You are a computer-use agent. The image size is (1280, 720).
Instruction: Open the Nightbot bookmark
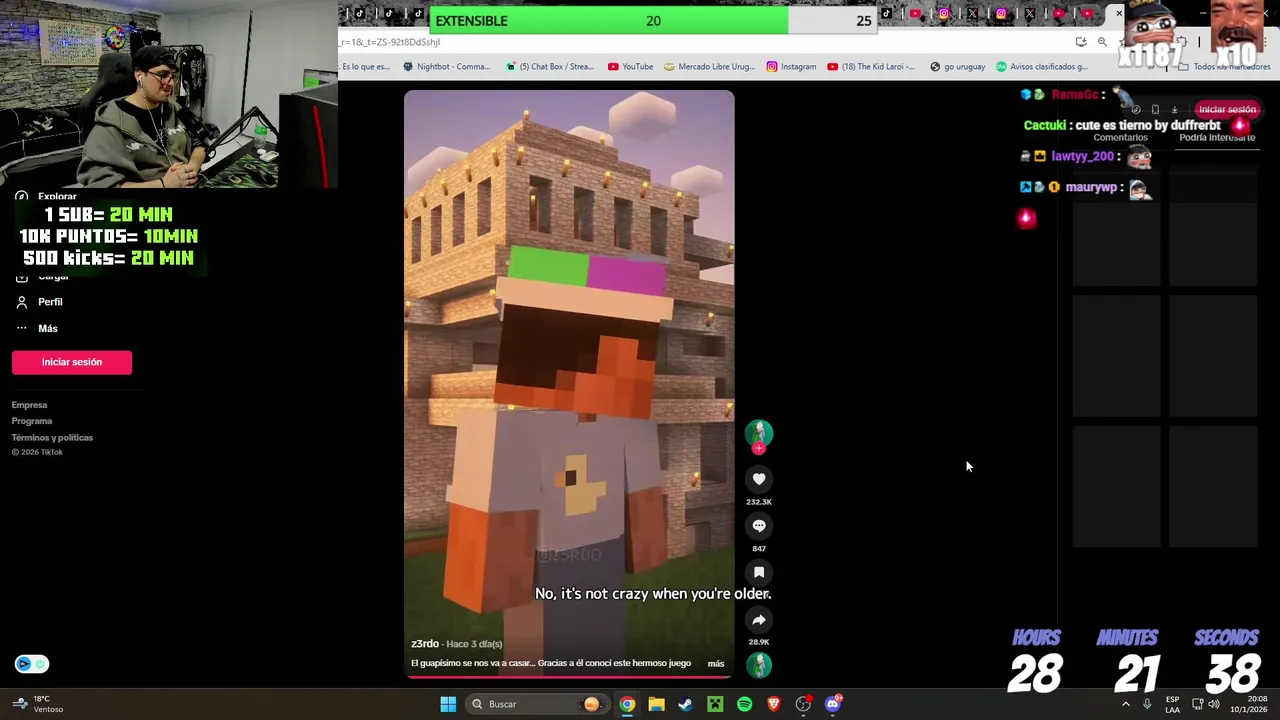[x=446, y=67]
